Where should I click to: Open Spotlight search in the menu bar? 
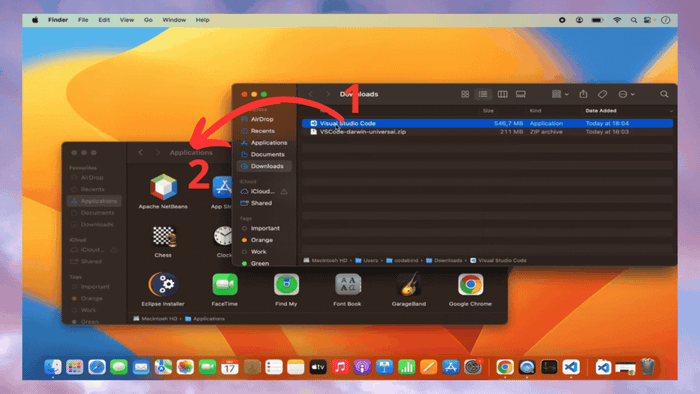pos(633,20)
